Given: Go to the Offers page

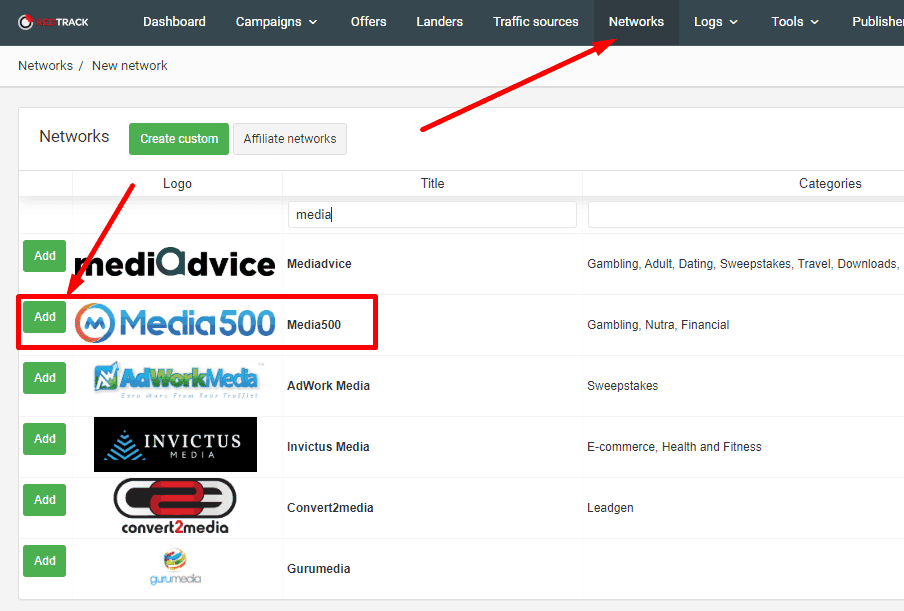Looking at the screenshot, I should point(368,22).
